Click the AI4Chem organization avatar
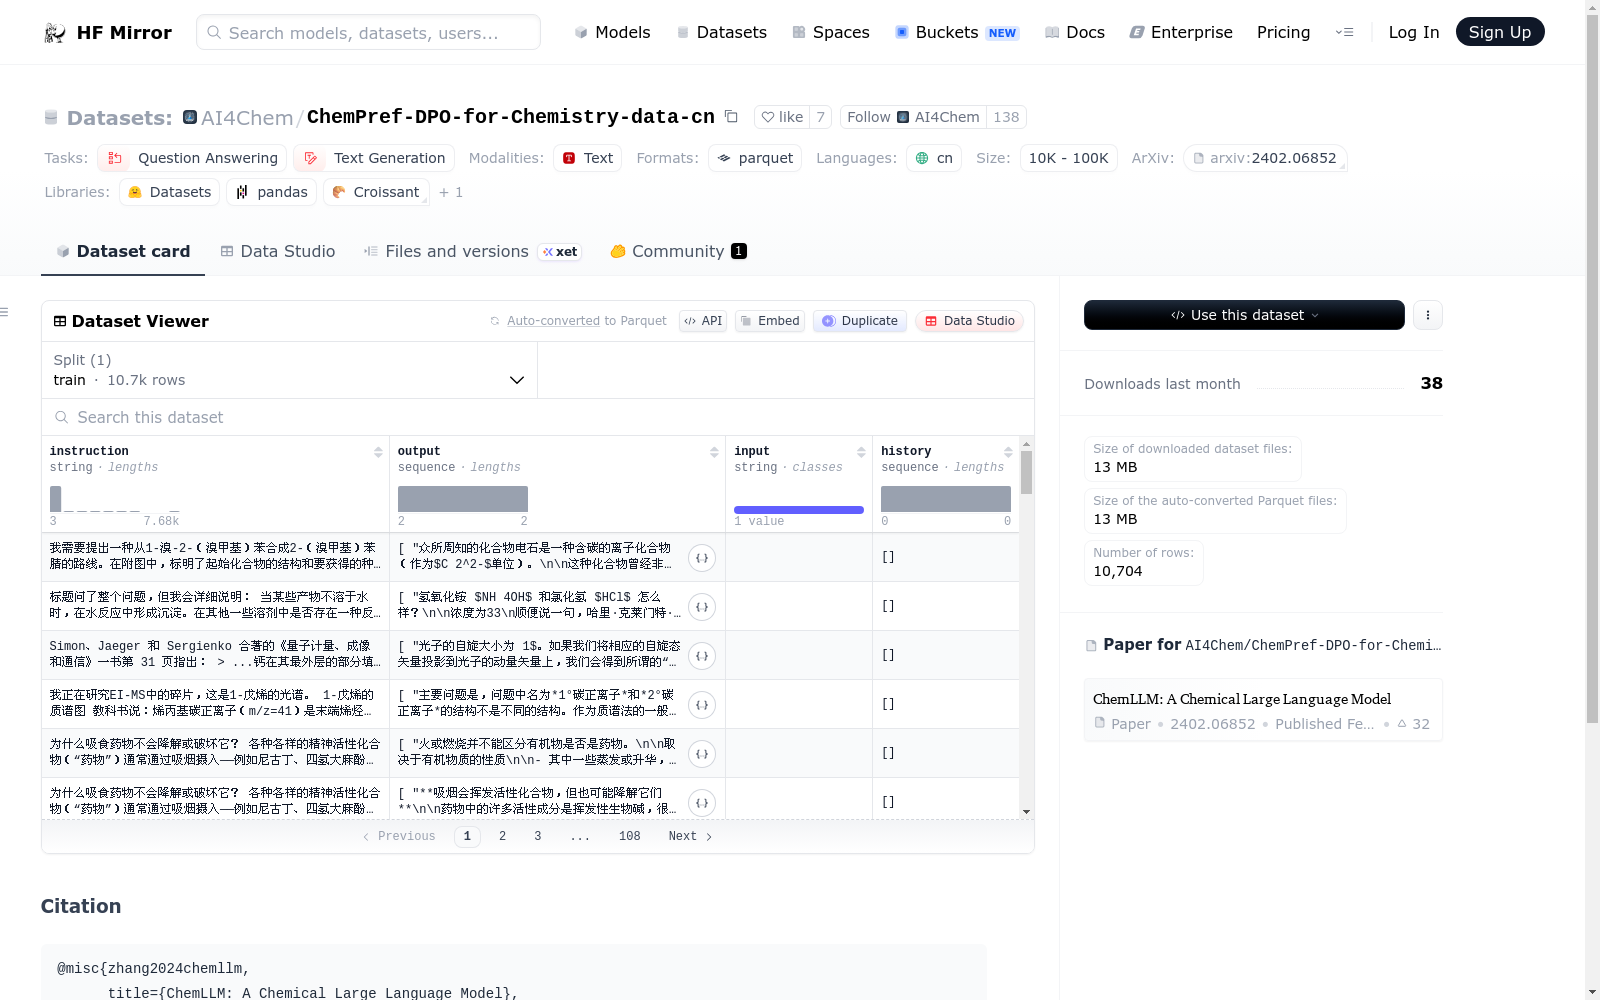This screenshot has width=1600, height=1000. coord(190,117)
